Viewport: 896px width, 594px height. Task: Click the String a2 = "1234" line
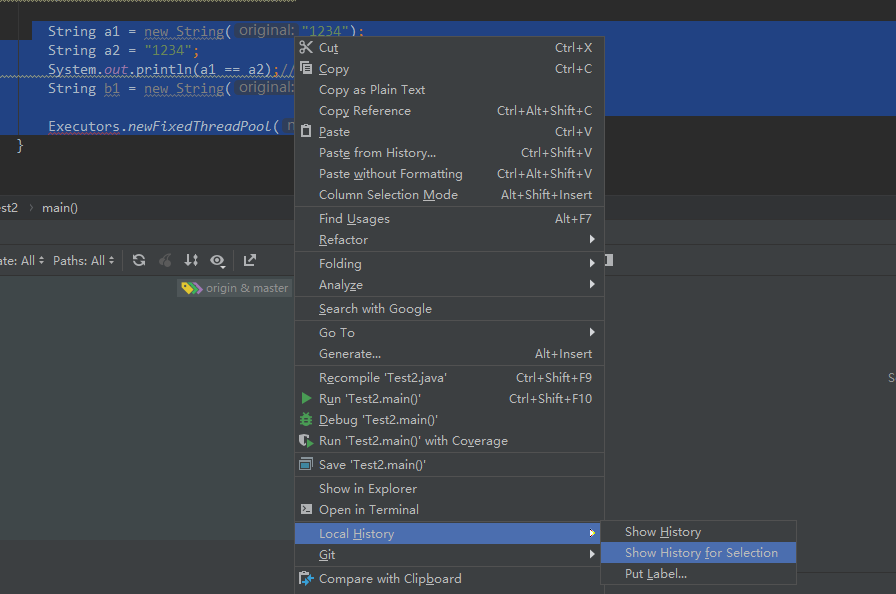tap(123, 50)
